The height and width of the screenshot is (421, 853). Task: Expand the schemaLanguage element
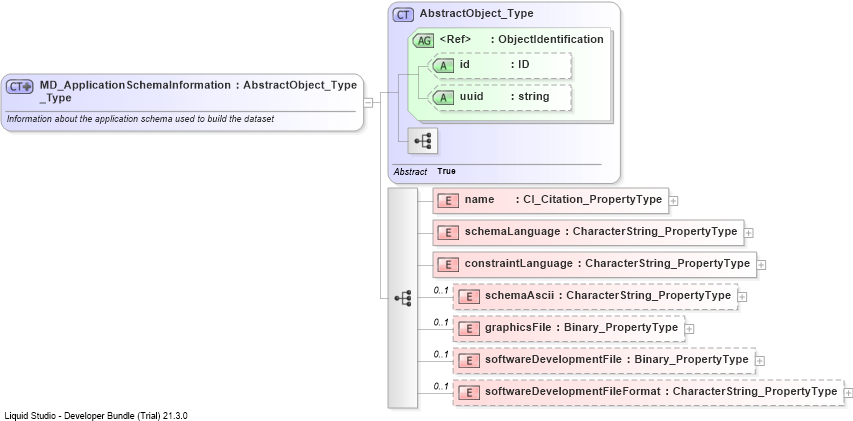point(749,233)
